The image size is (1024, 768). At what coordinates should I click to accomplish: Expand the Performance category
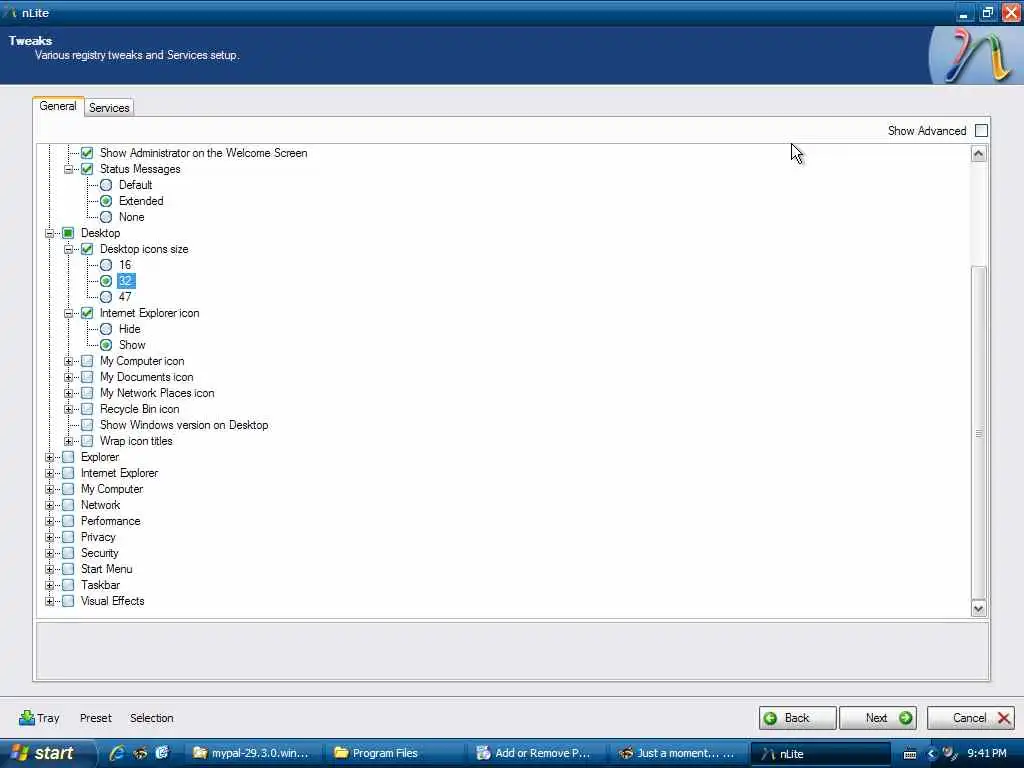(x=50, y=521)
